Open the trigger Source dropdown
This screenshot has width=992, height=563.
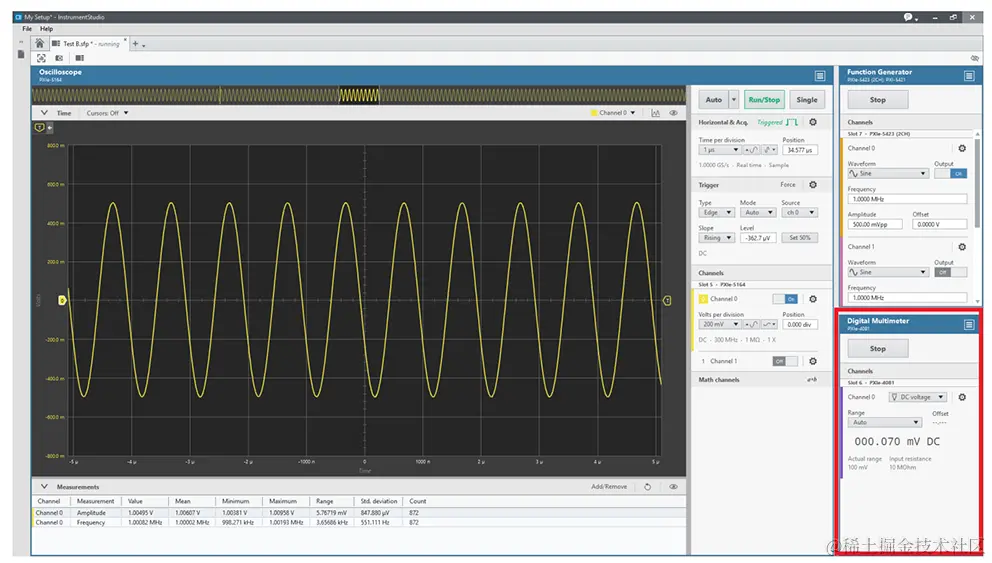(799, 213)
